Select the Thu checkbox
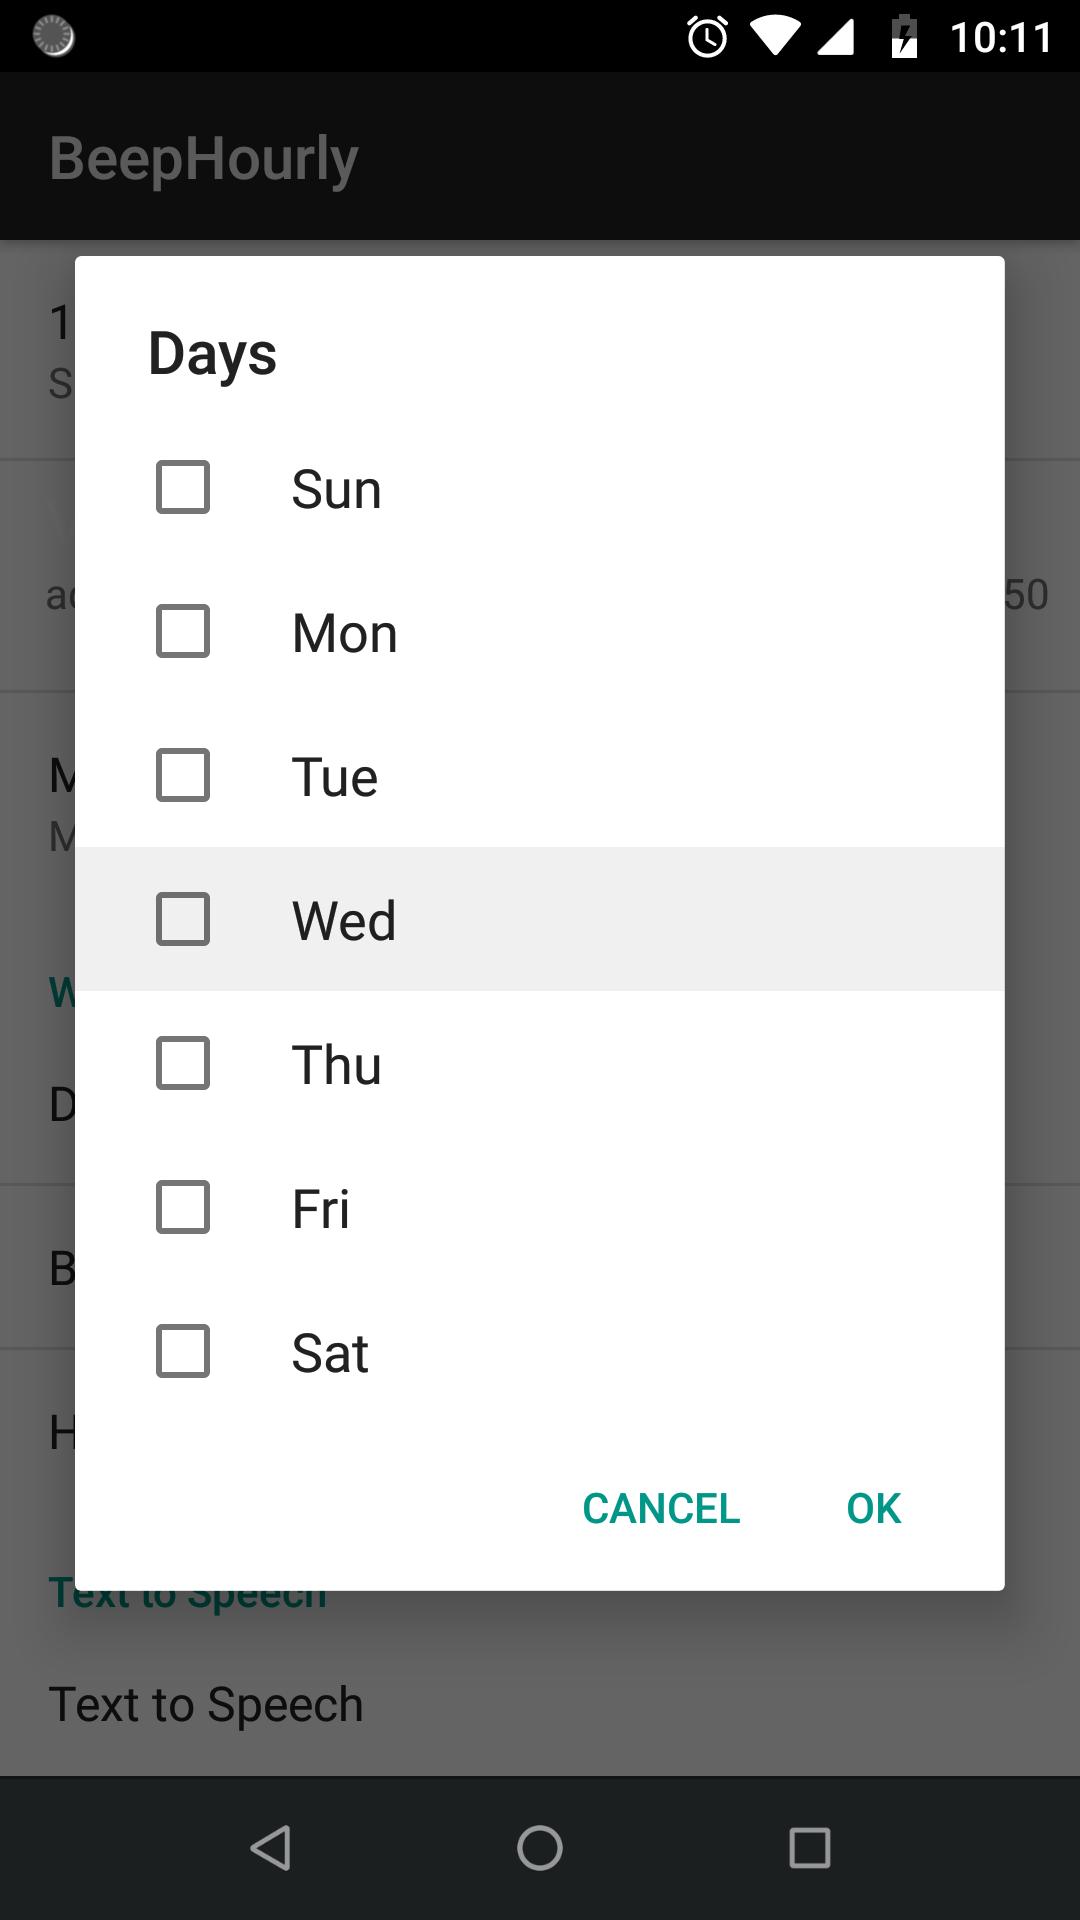Viewport: 1080px width, 1920px height. [x=183, y=1064]
